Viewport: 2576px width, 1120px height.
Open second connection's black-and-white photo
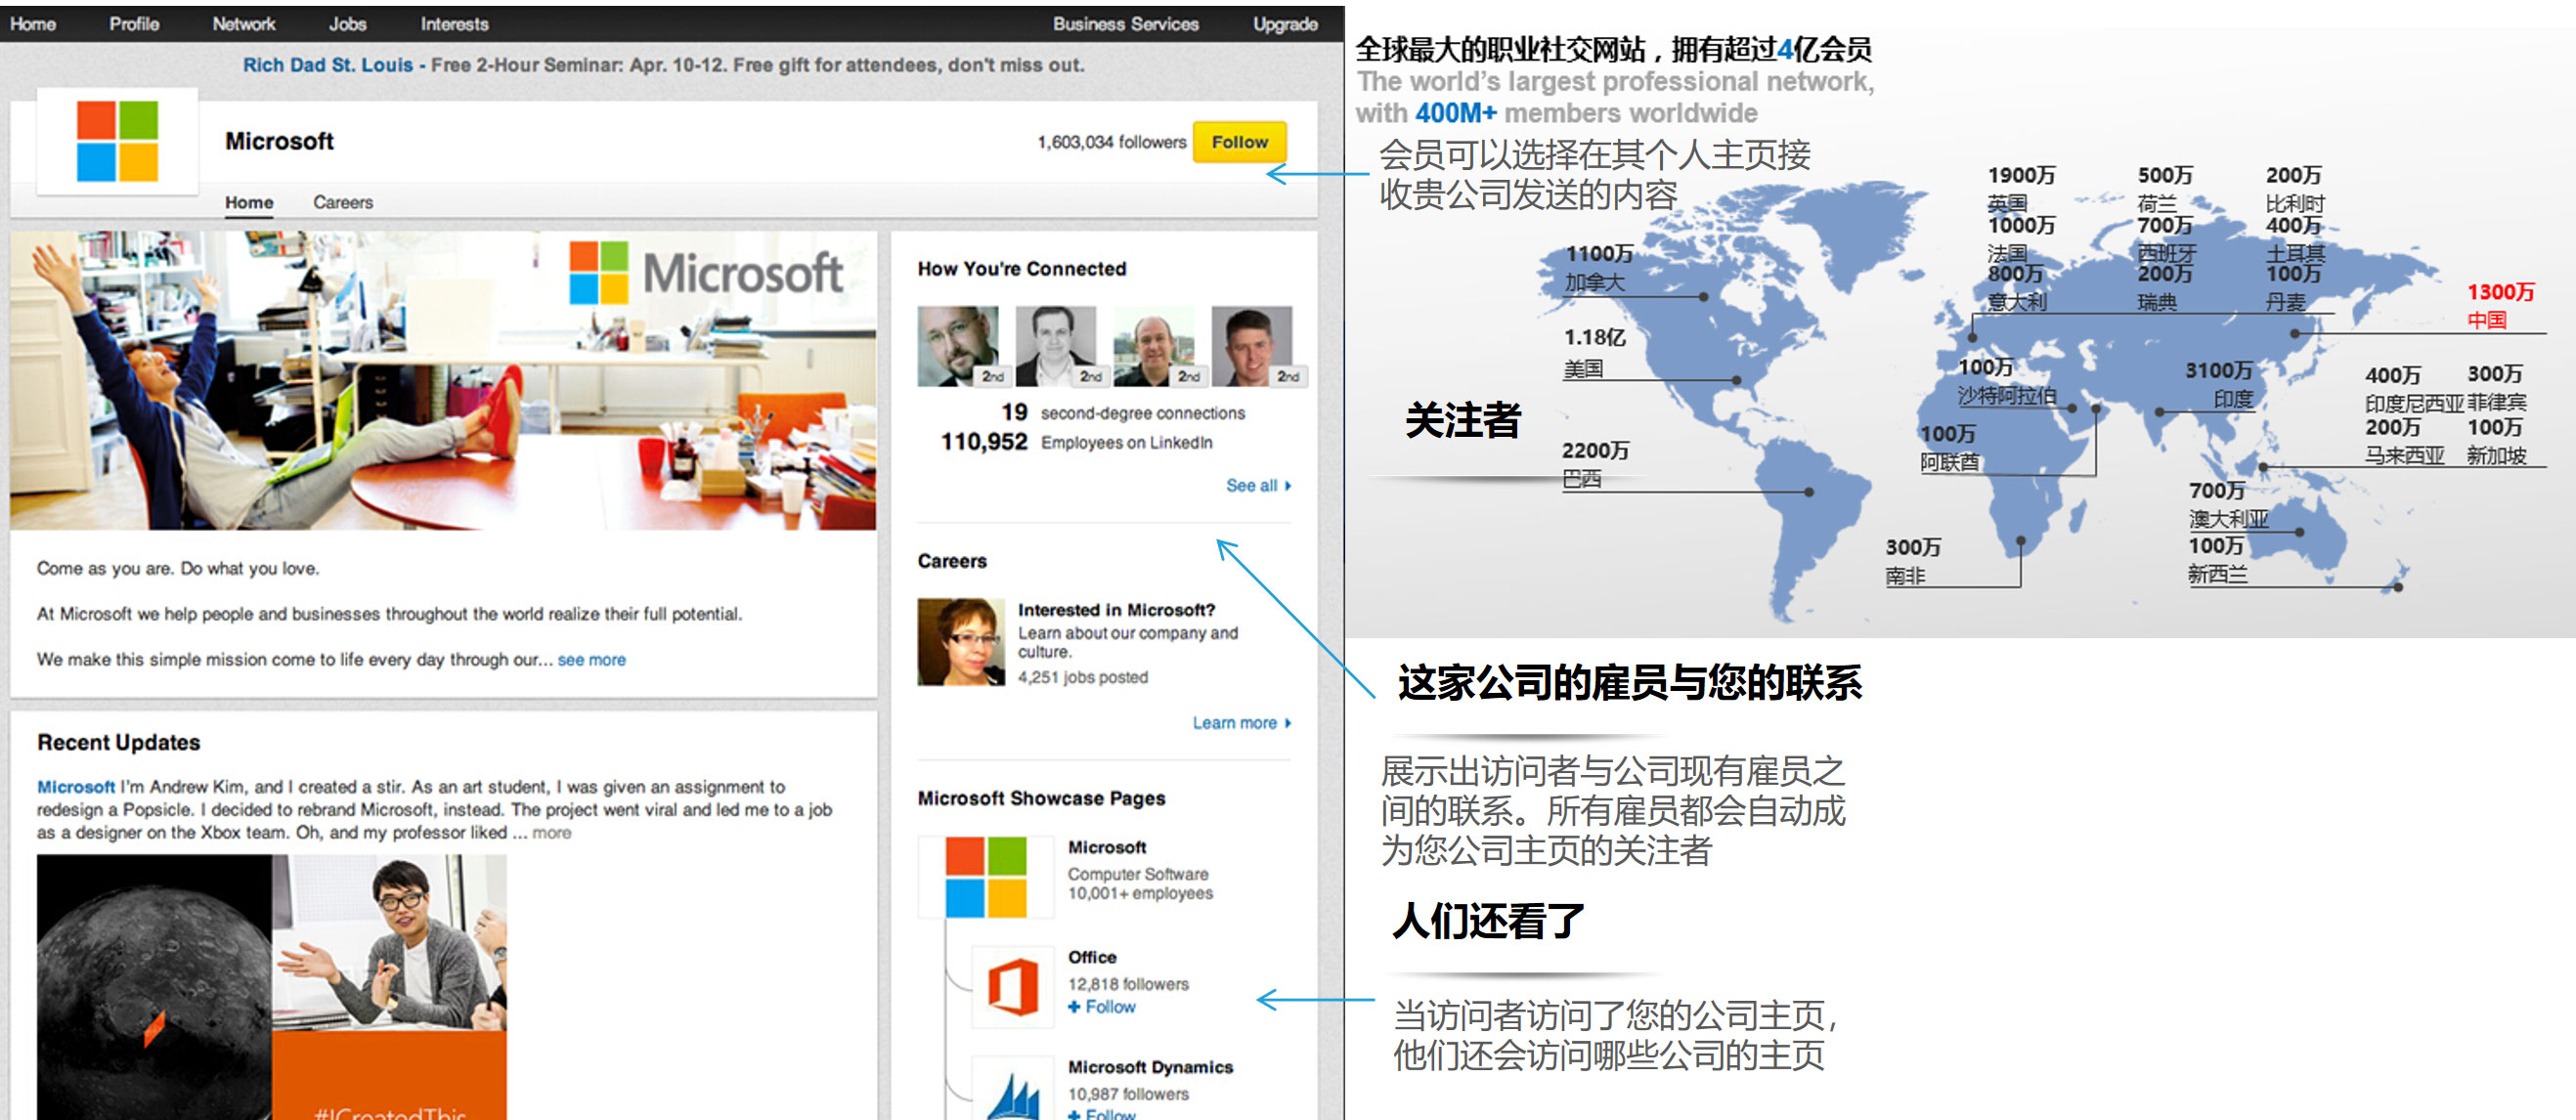1057,346
